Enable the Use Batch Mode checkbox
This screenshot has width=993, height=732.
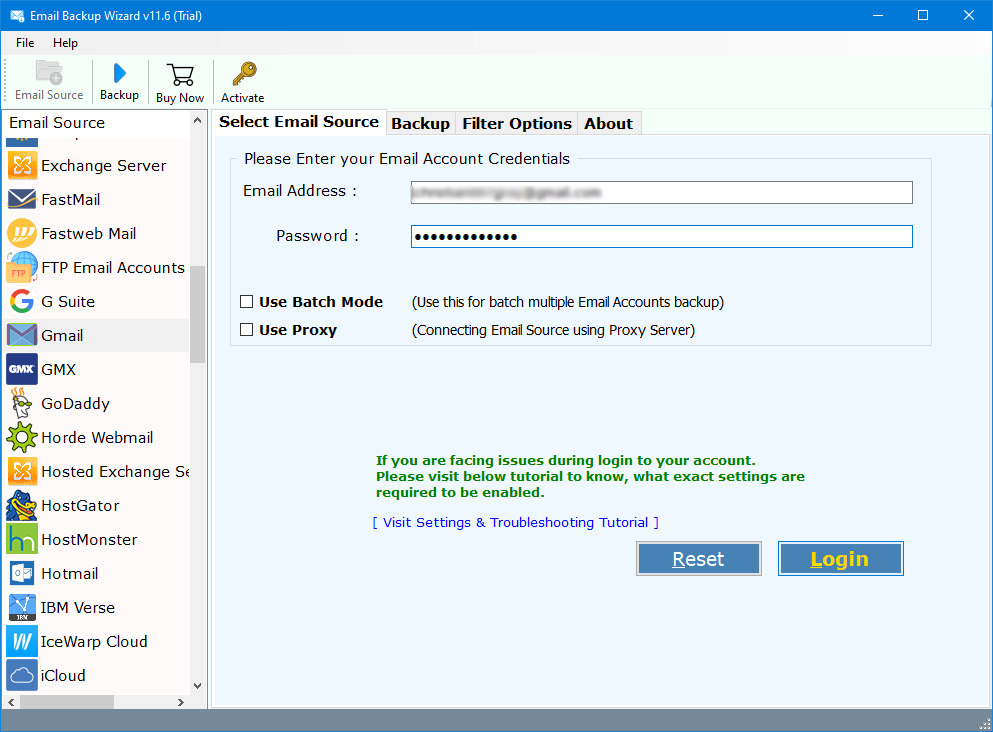246,302
